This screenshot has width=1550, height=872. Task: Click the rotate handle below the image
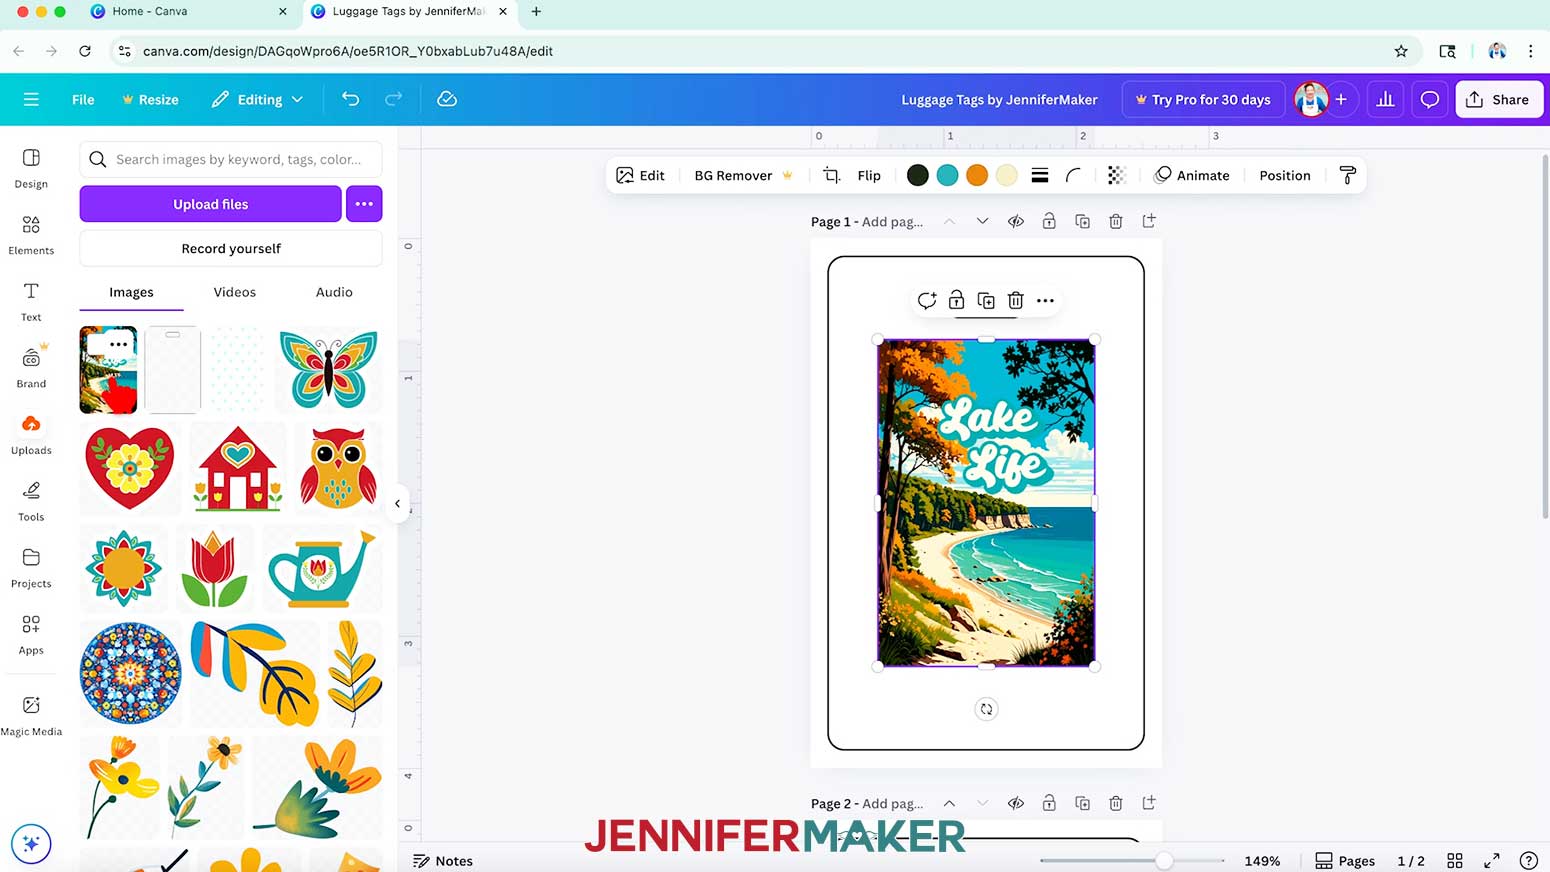click(986, 709)
